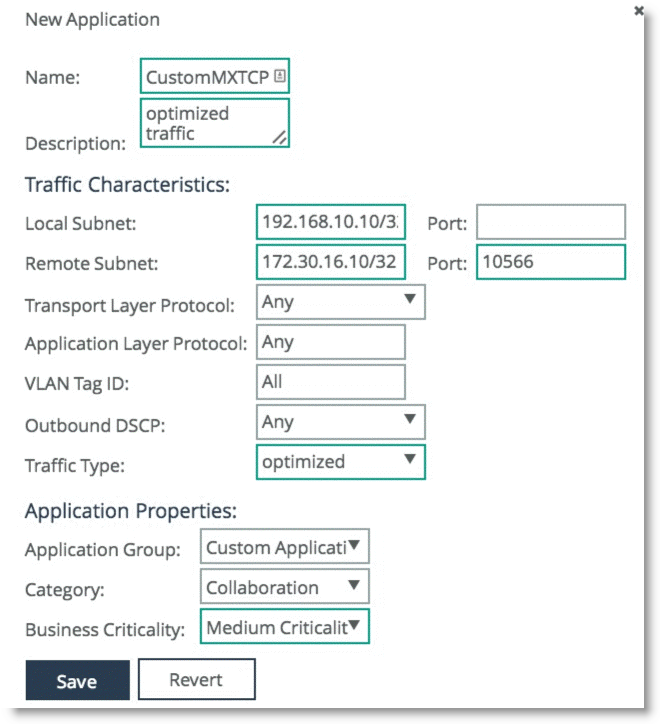Viewport: 660px width, 724px height.
Task: Open the Traffic Type dropdown
Action: (340, 462)
